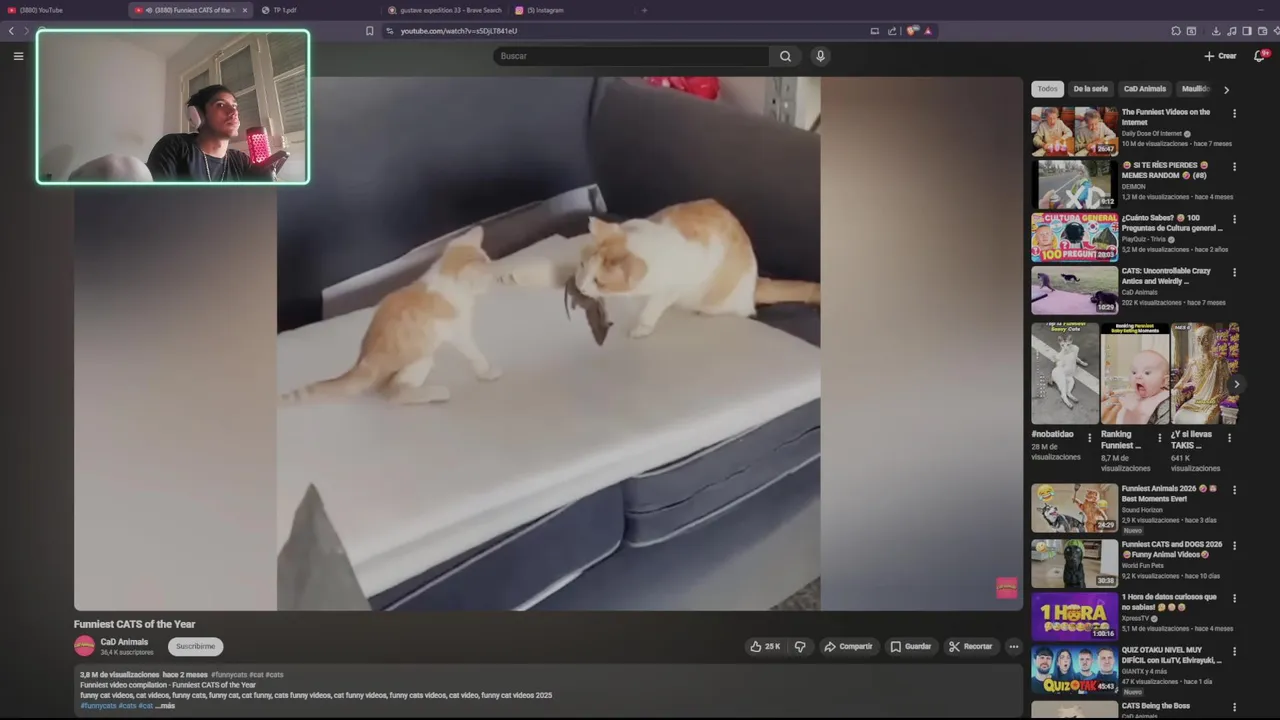Focus the Buscar search field
The width and height of the screenshot is (1280, 720).
(x=631, y=56)
